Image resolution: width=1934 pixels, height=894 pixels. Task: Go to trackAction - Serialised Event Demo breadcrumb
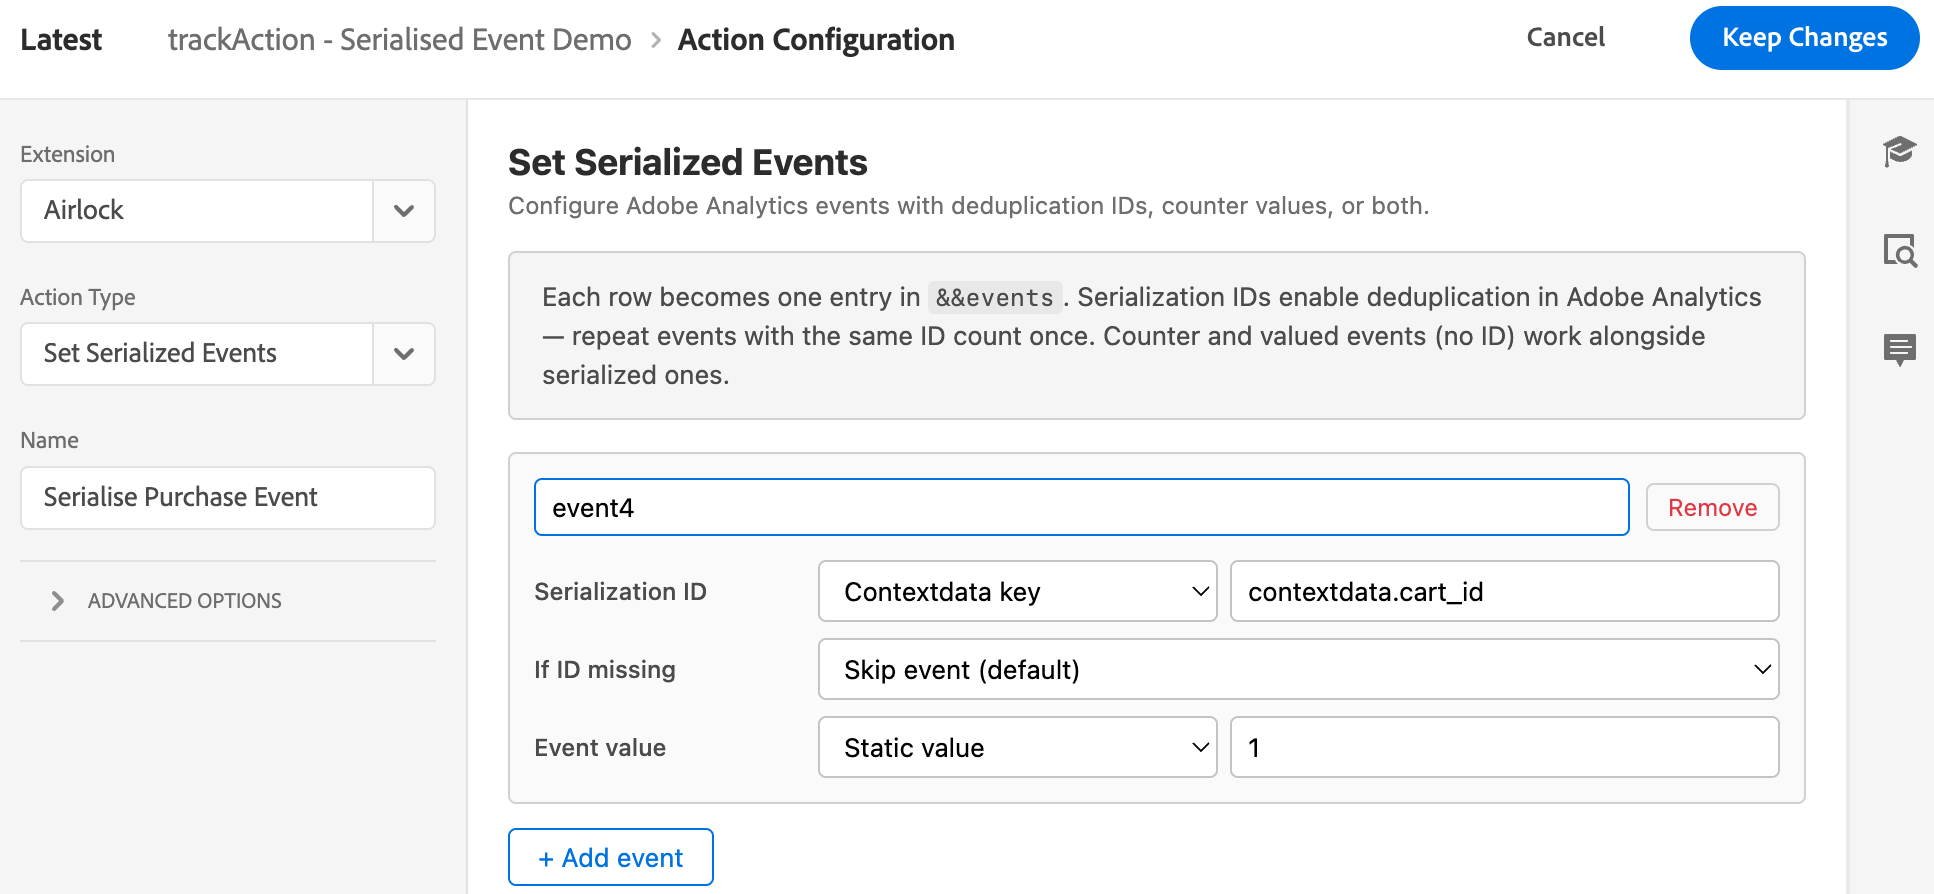coord(399,40)
